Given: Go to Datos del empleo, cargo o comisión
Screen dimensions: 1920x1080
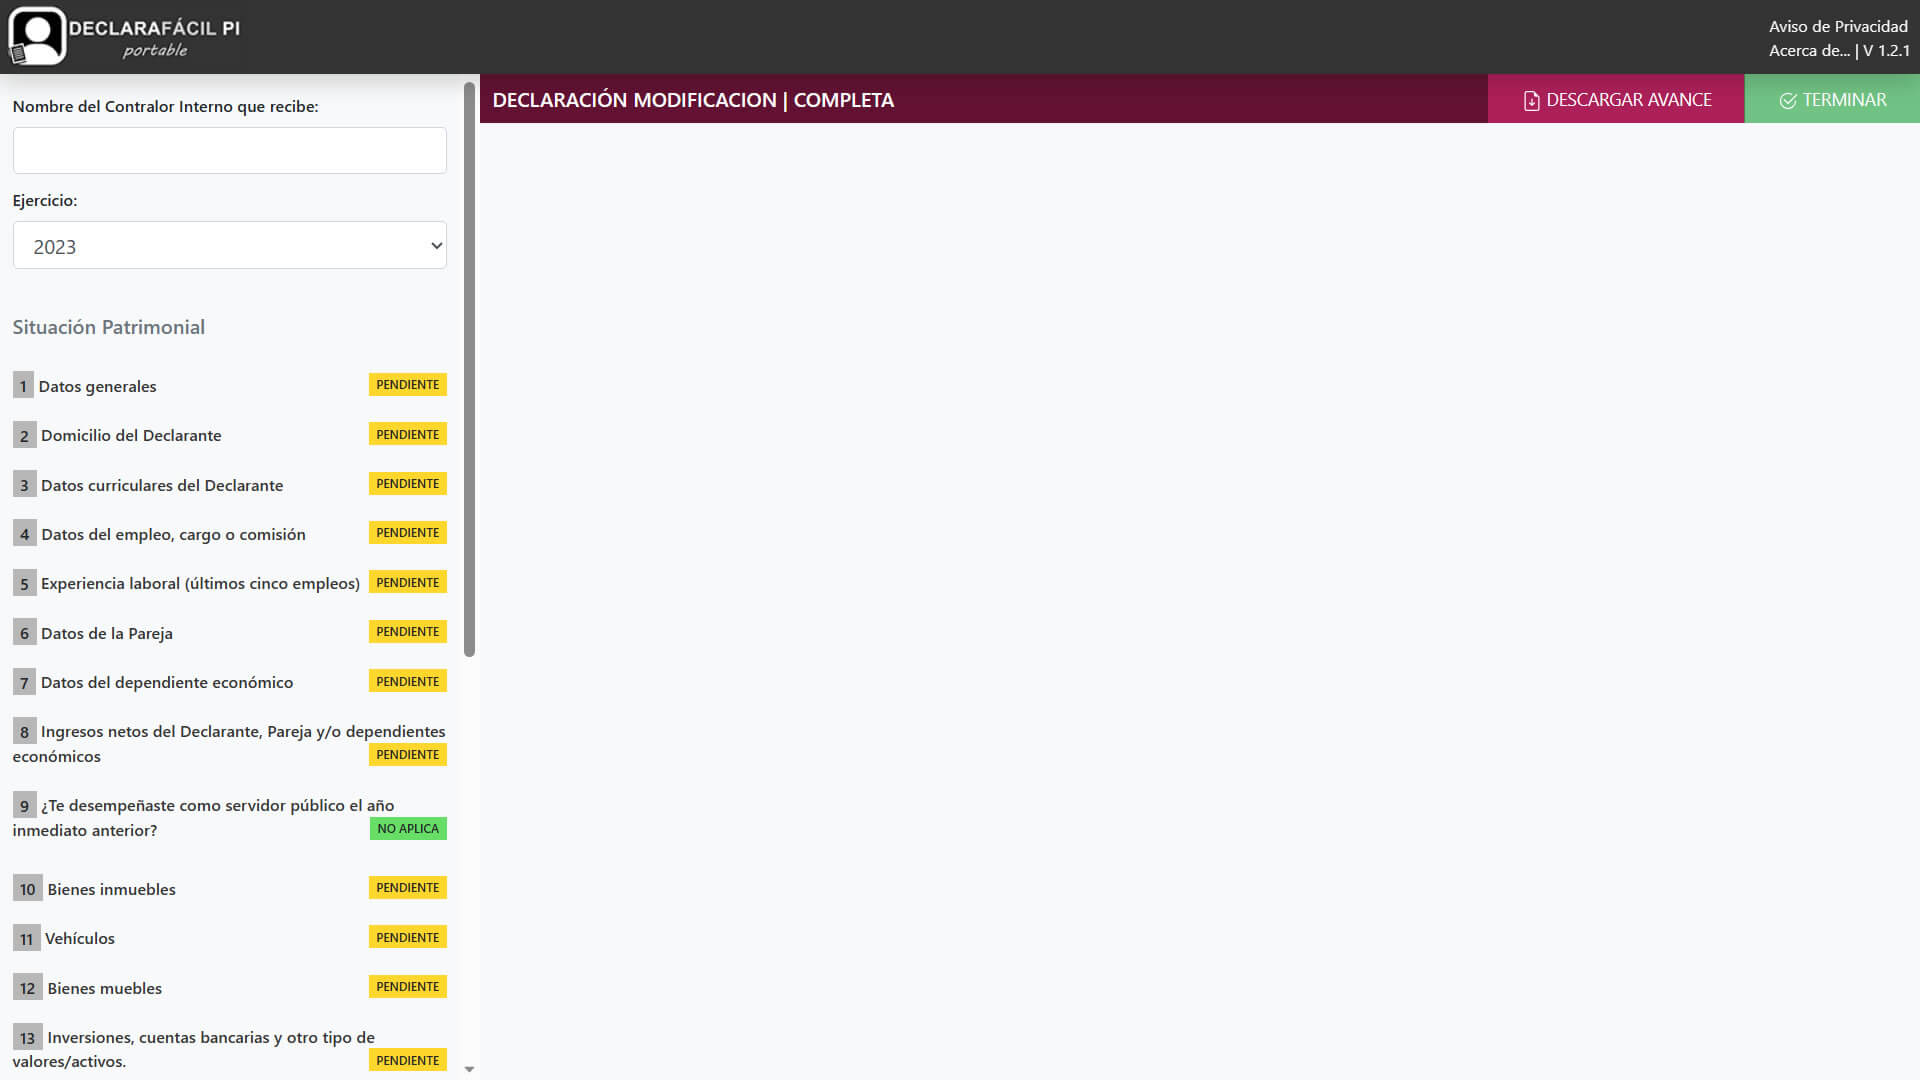Looking at the screenshot, I should (x=173, y=534).
